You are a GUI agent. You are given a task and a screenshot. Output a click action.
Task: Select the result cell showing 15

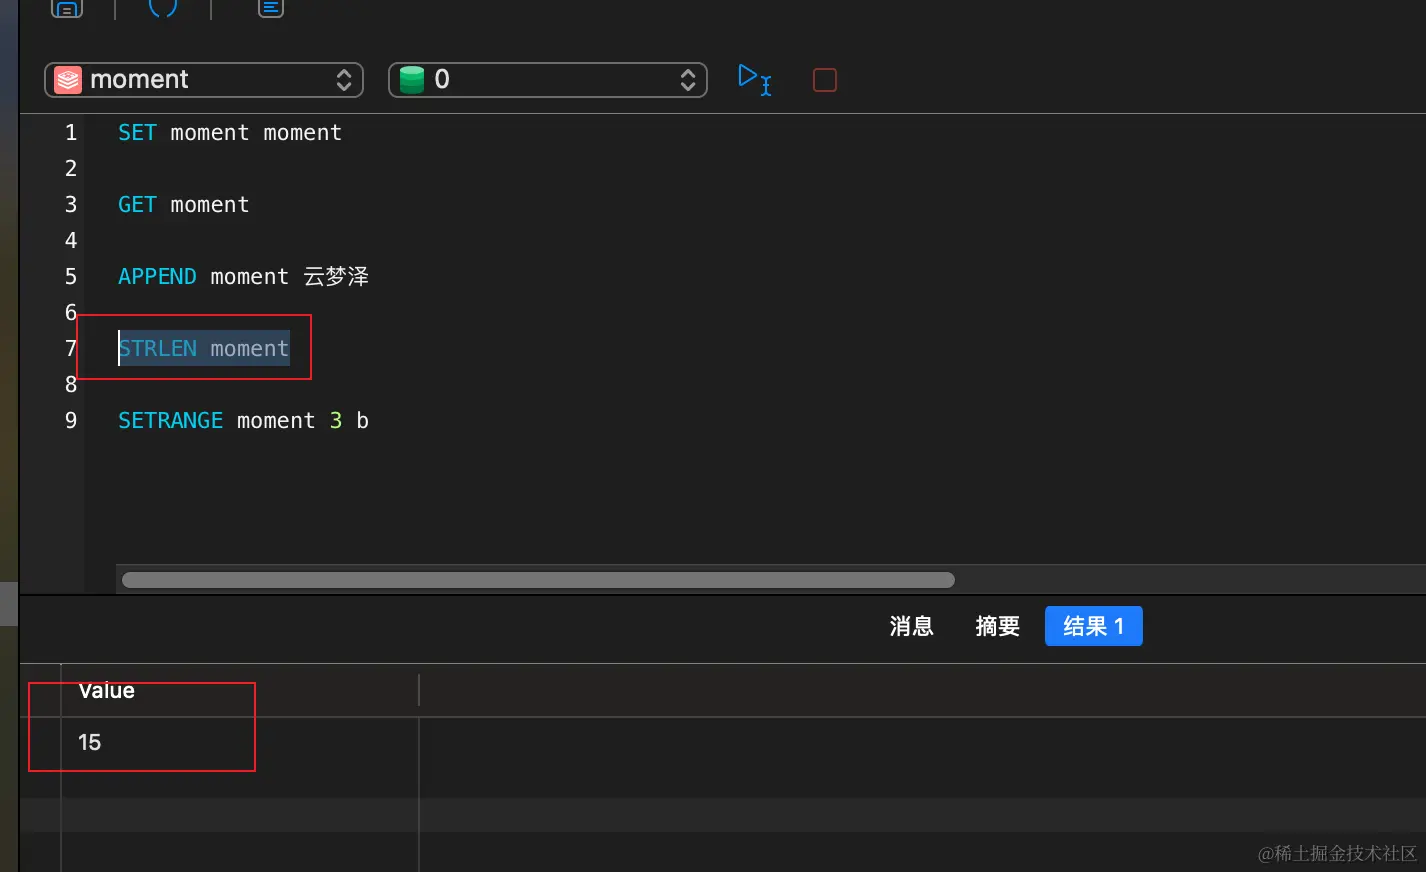click(240, 742)
